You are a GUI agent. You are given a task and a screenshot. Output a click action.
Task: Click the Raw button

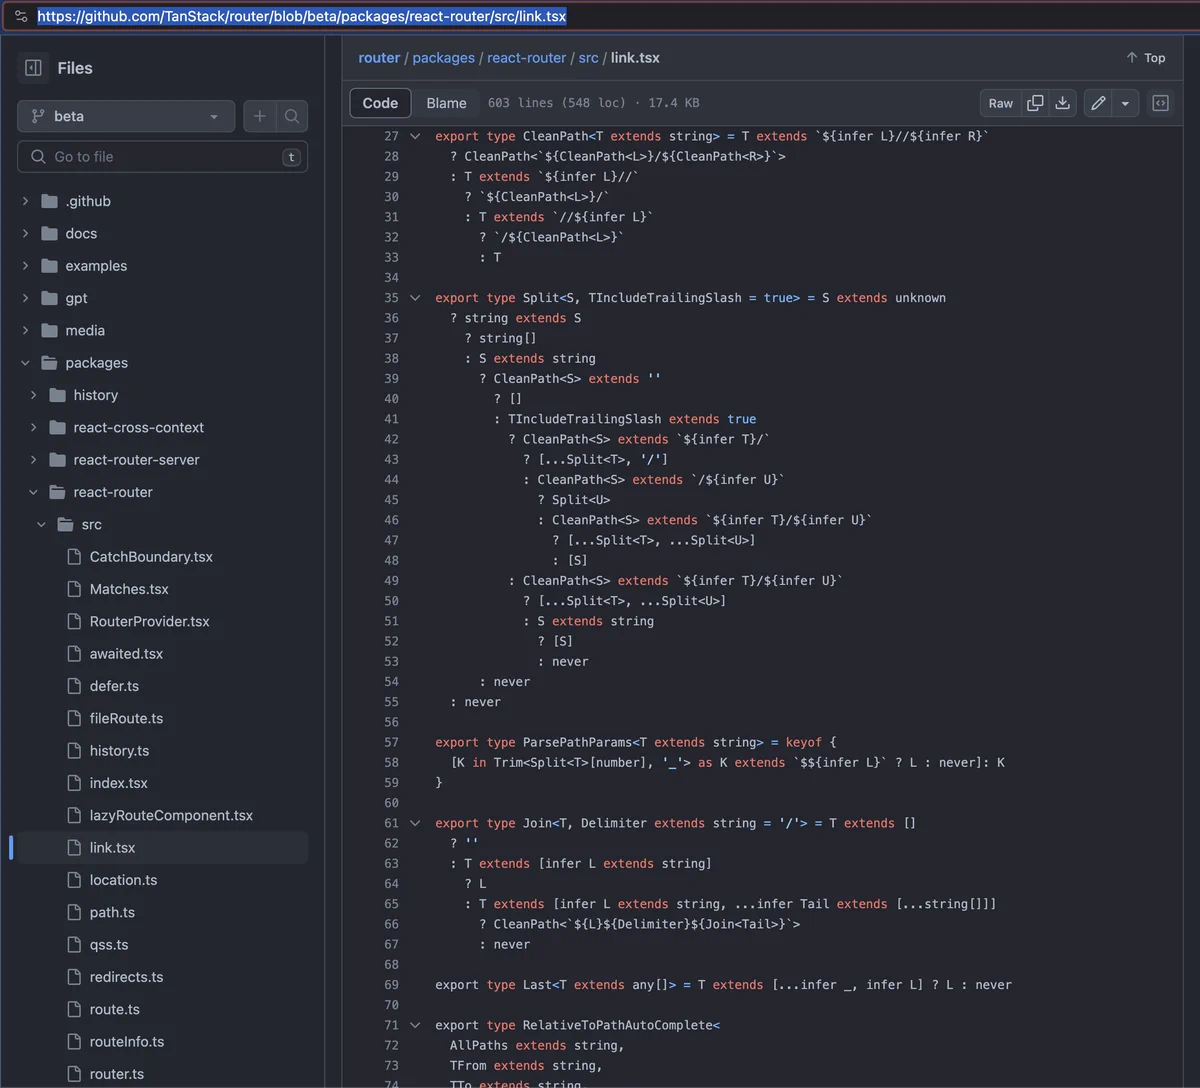tap(1000, 103)
